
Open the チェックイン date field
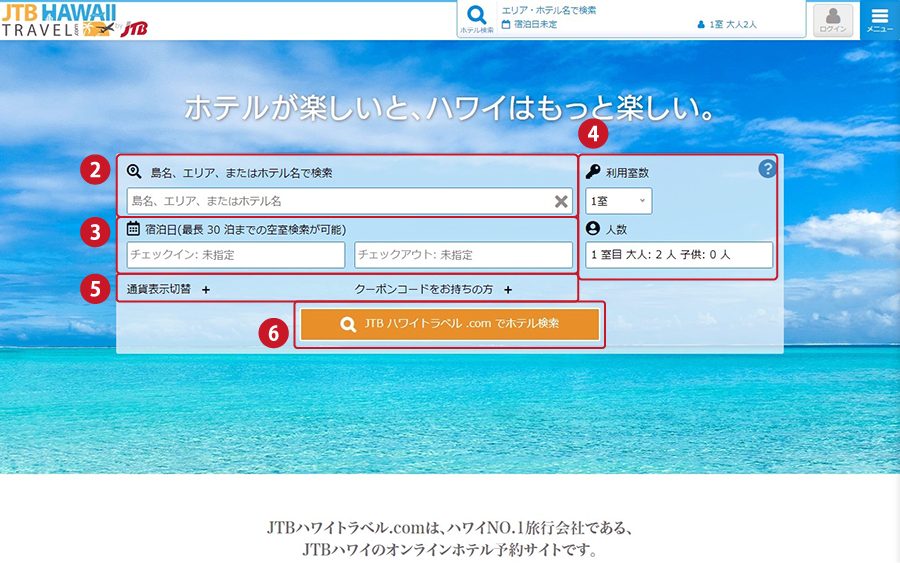(236, 255)
